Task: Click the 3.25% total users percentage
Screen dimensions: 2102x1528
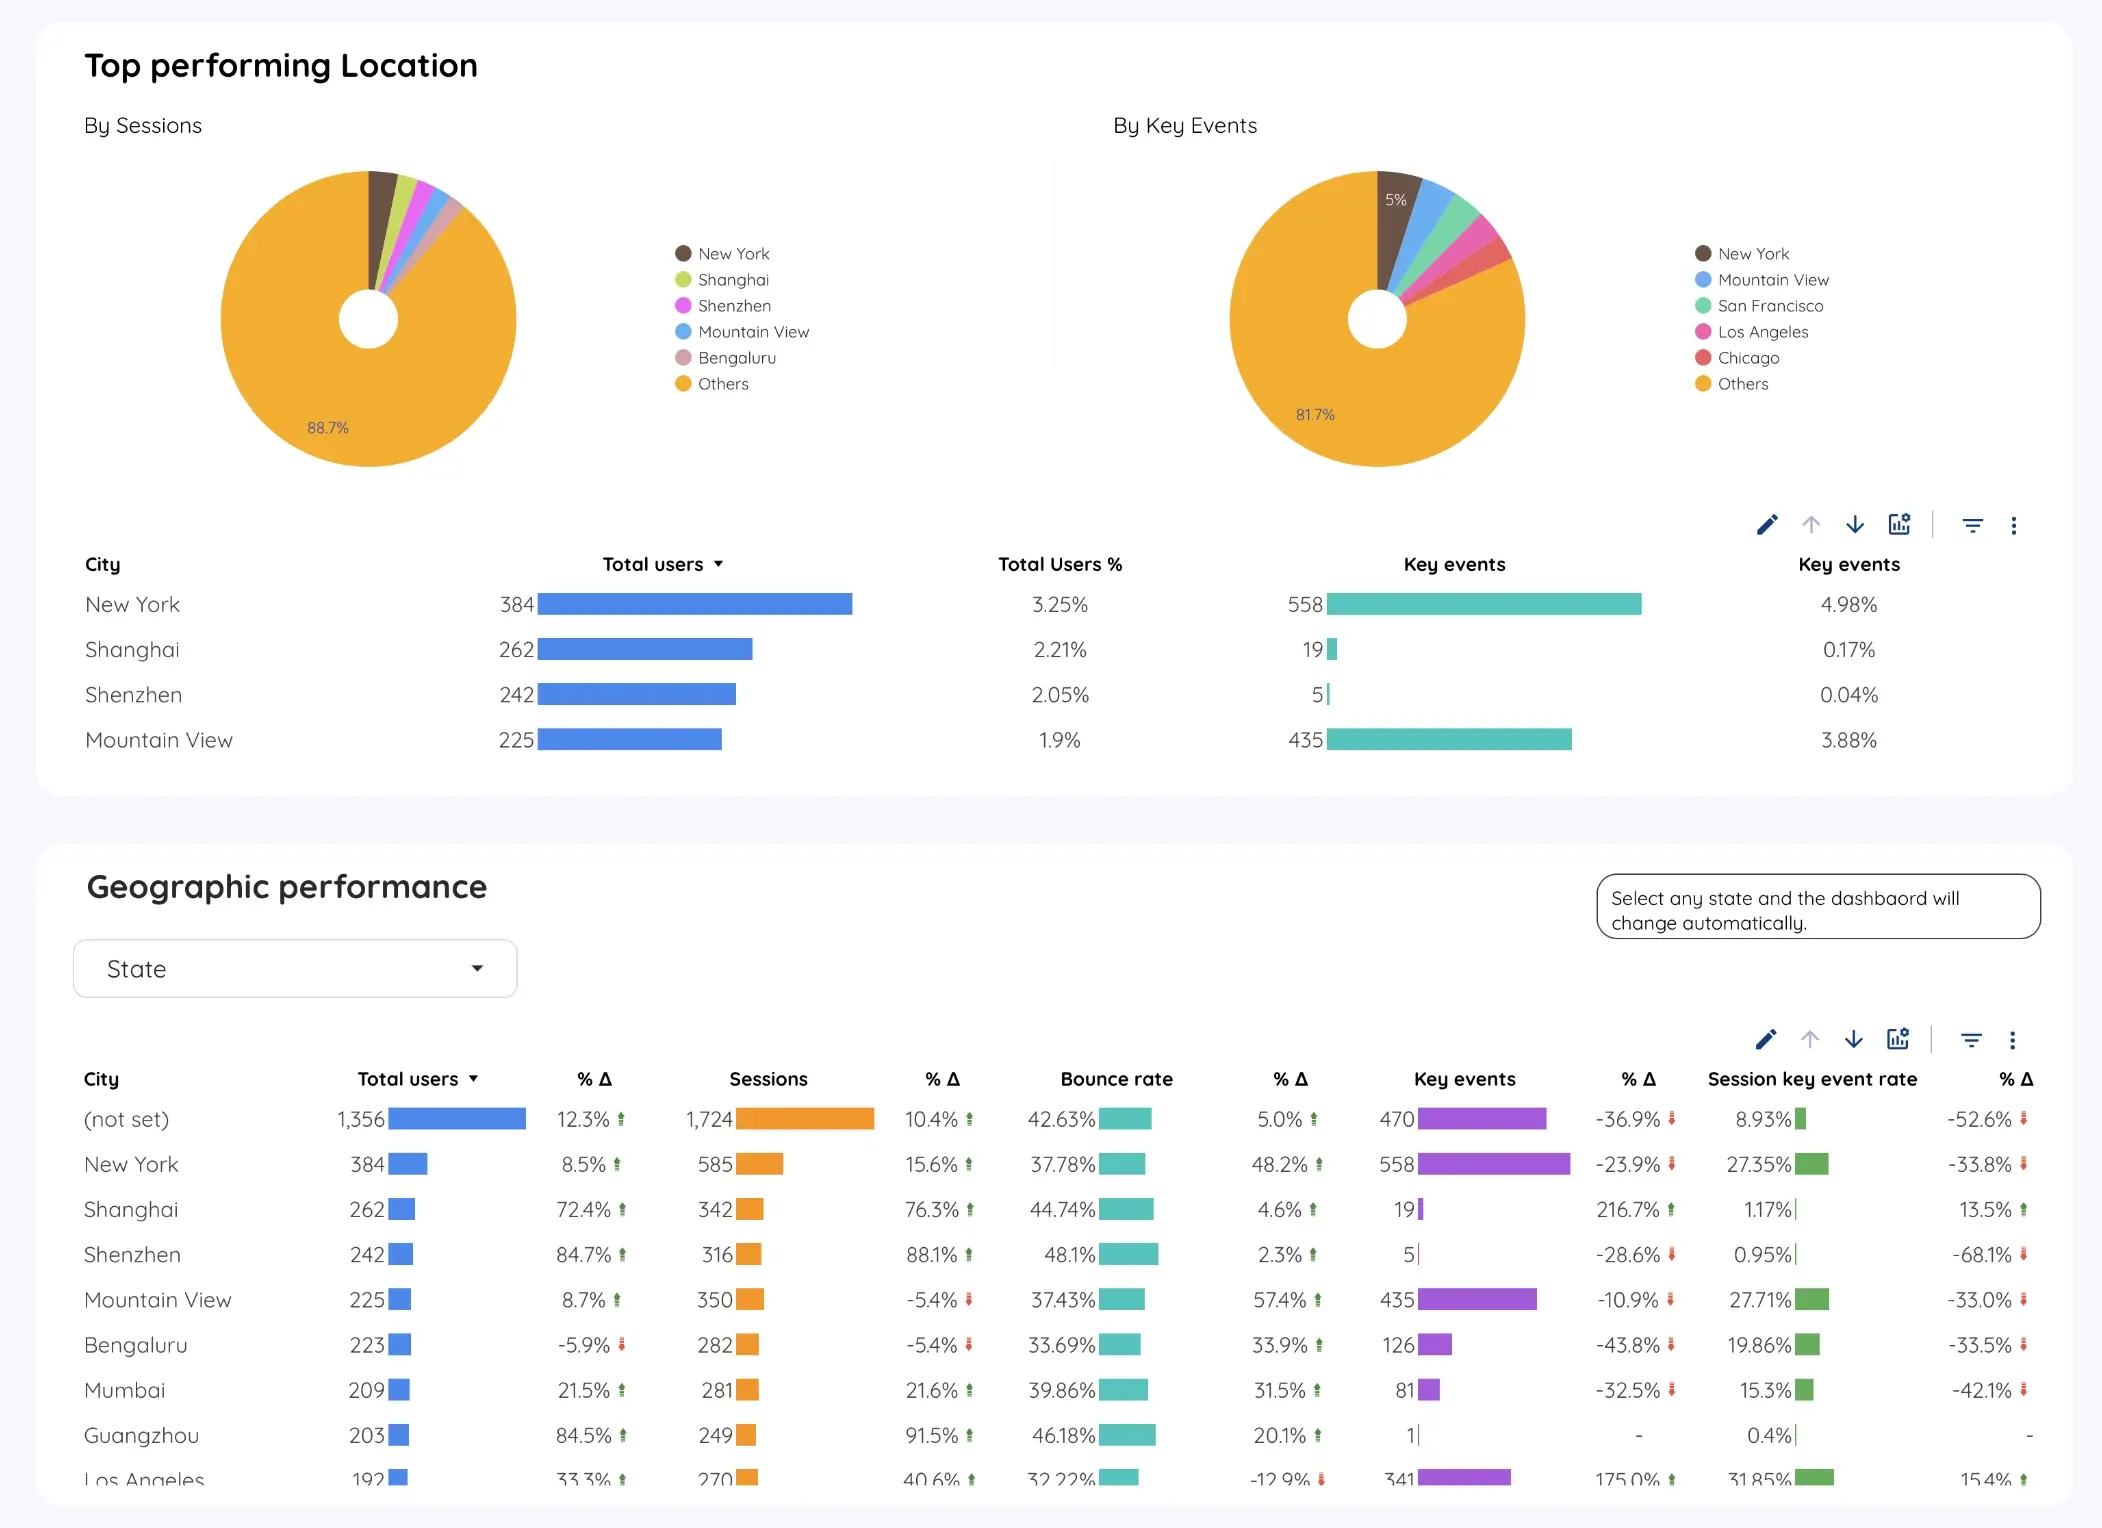Action: [x=1060, y=605]
